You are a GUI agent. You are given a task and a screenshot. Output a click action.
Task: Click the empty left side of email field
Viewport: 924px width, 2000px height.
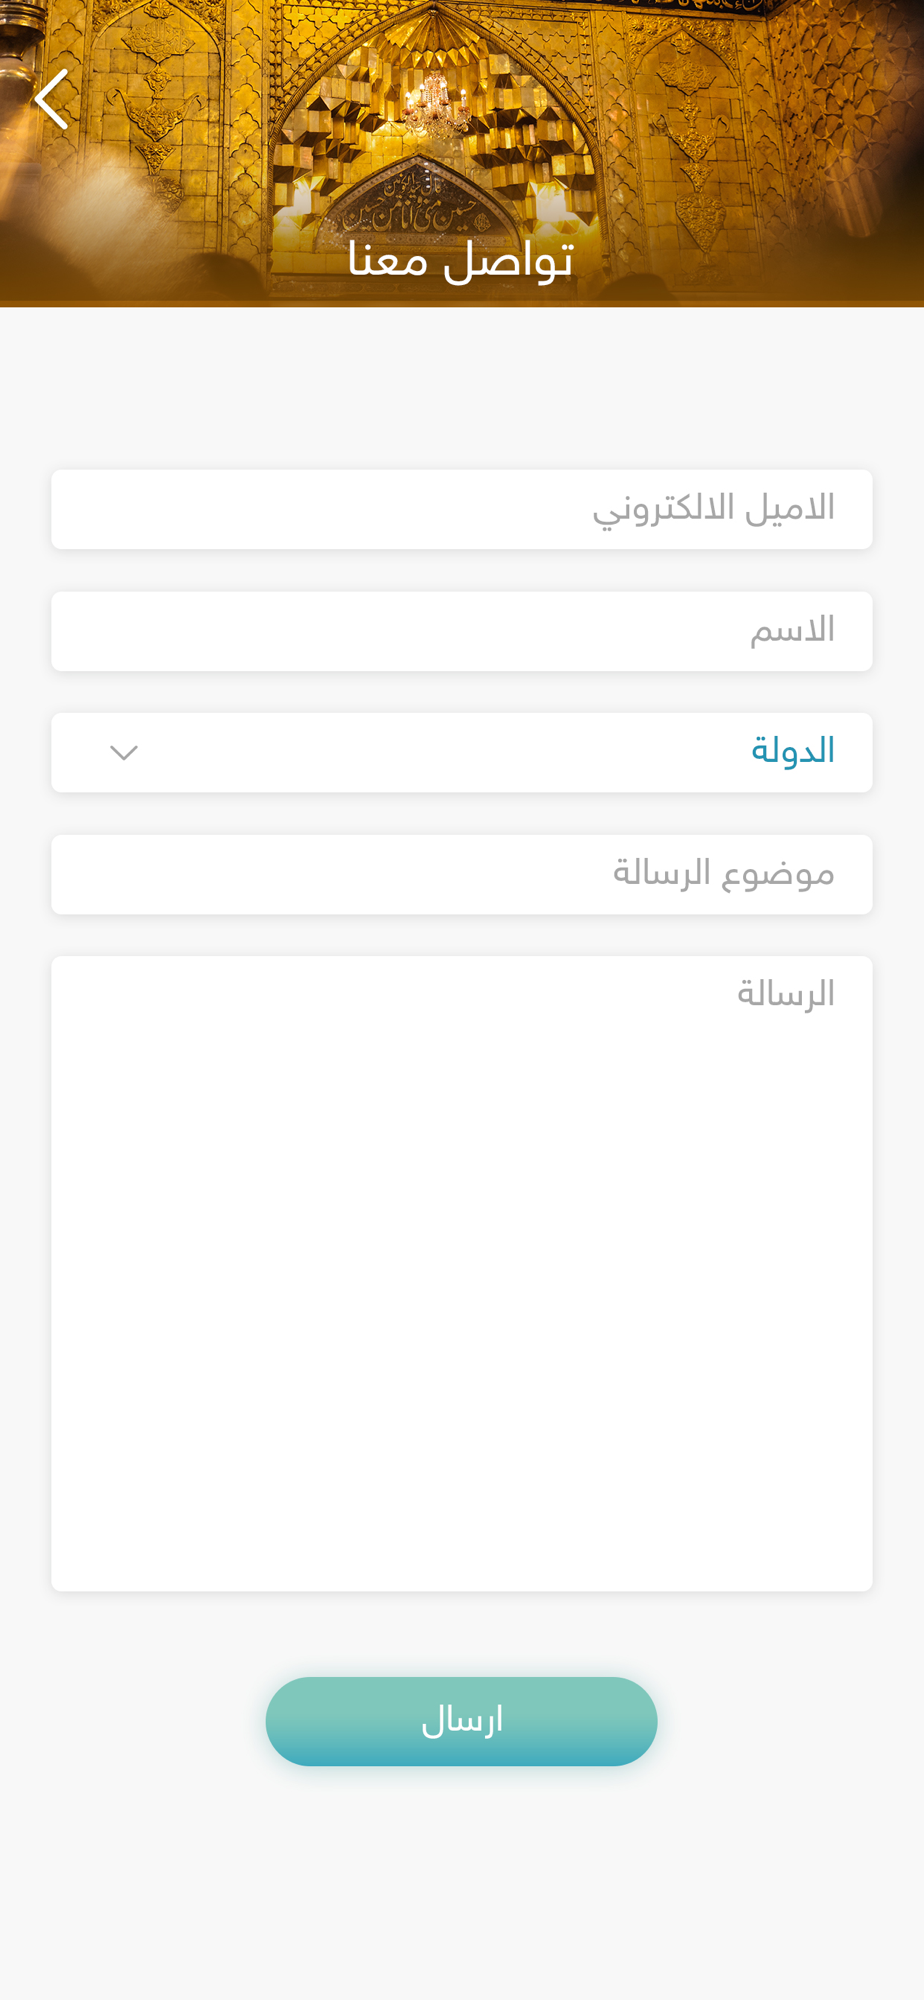(250, 509)
